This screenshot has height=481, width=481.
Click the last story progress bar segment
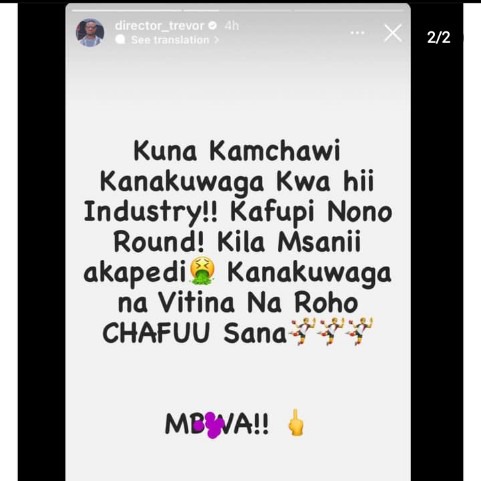coord(349,11)
